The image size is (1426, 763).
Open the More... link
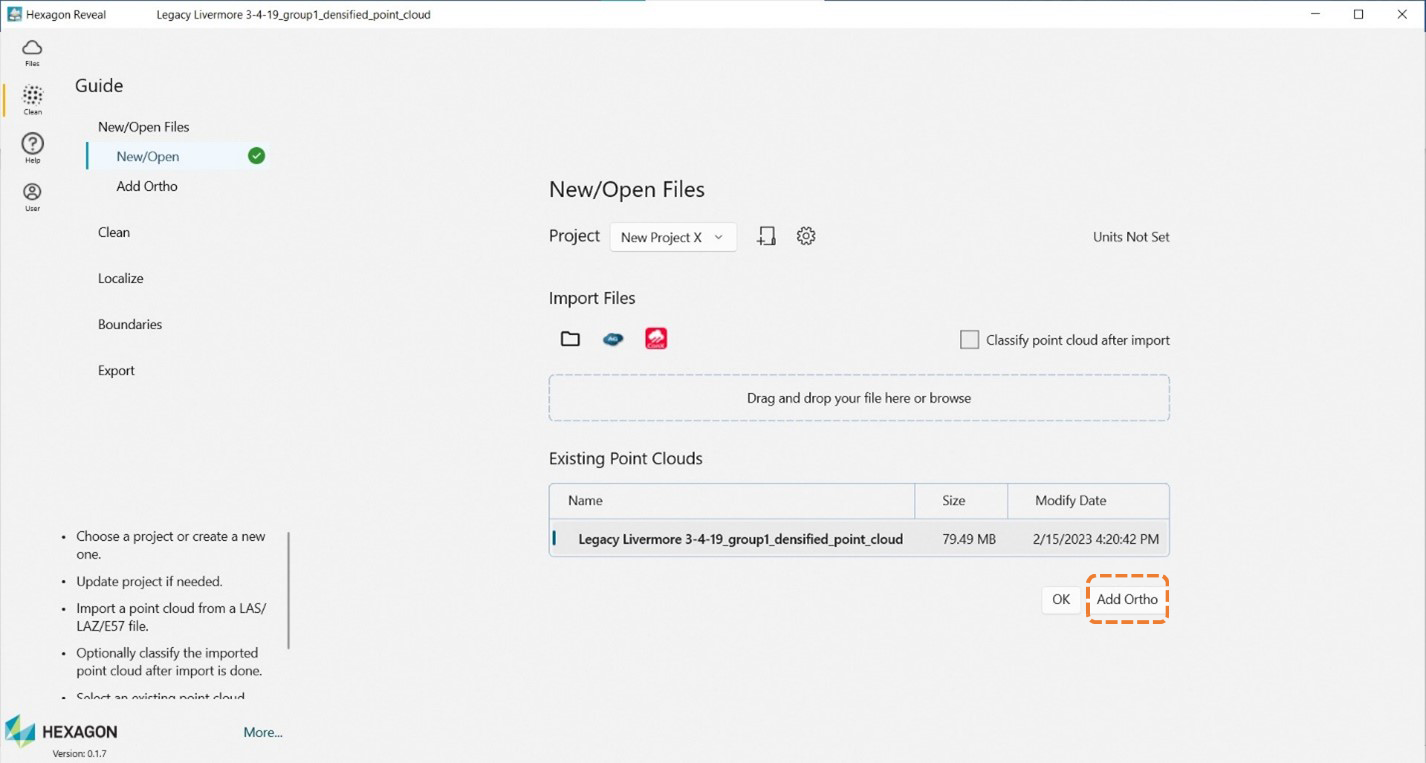pyautogui.click(x=263, y=732)
